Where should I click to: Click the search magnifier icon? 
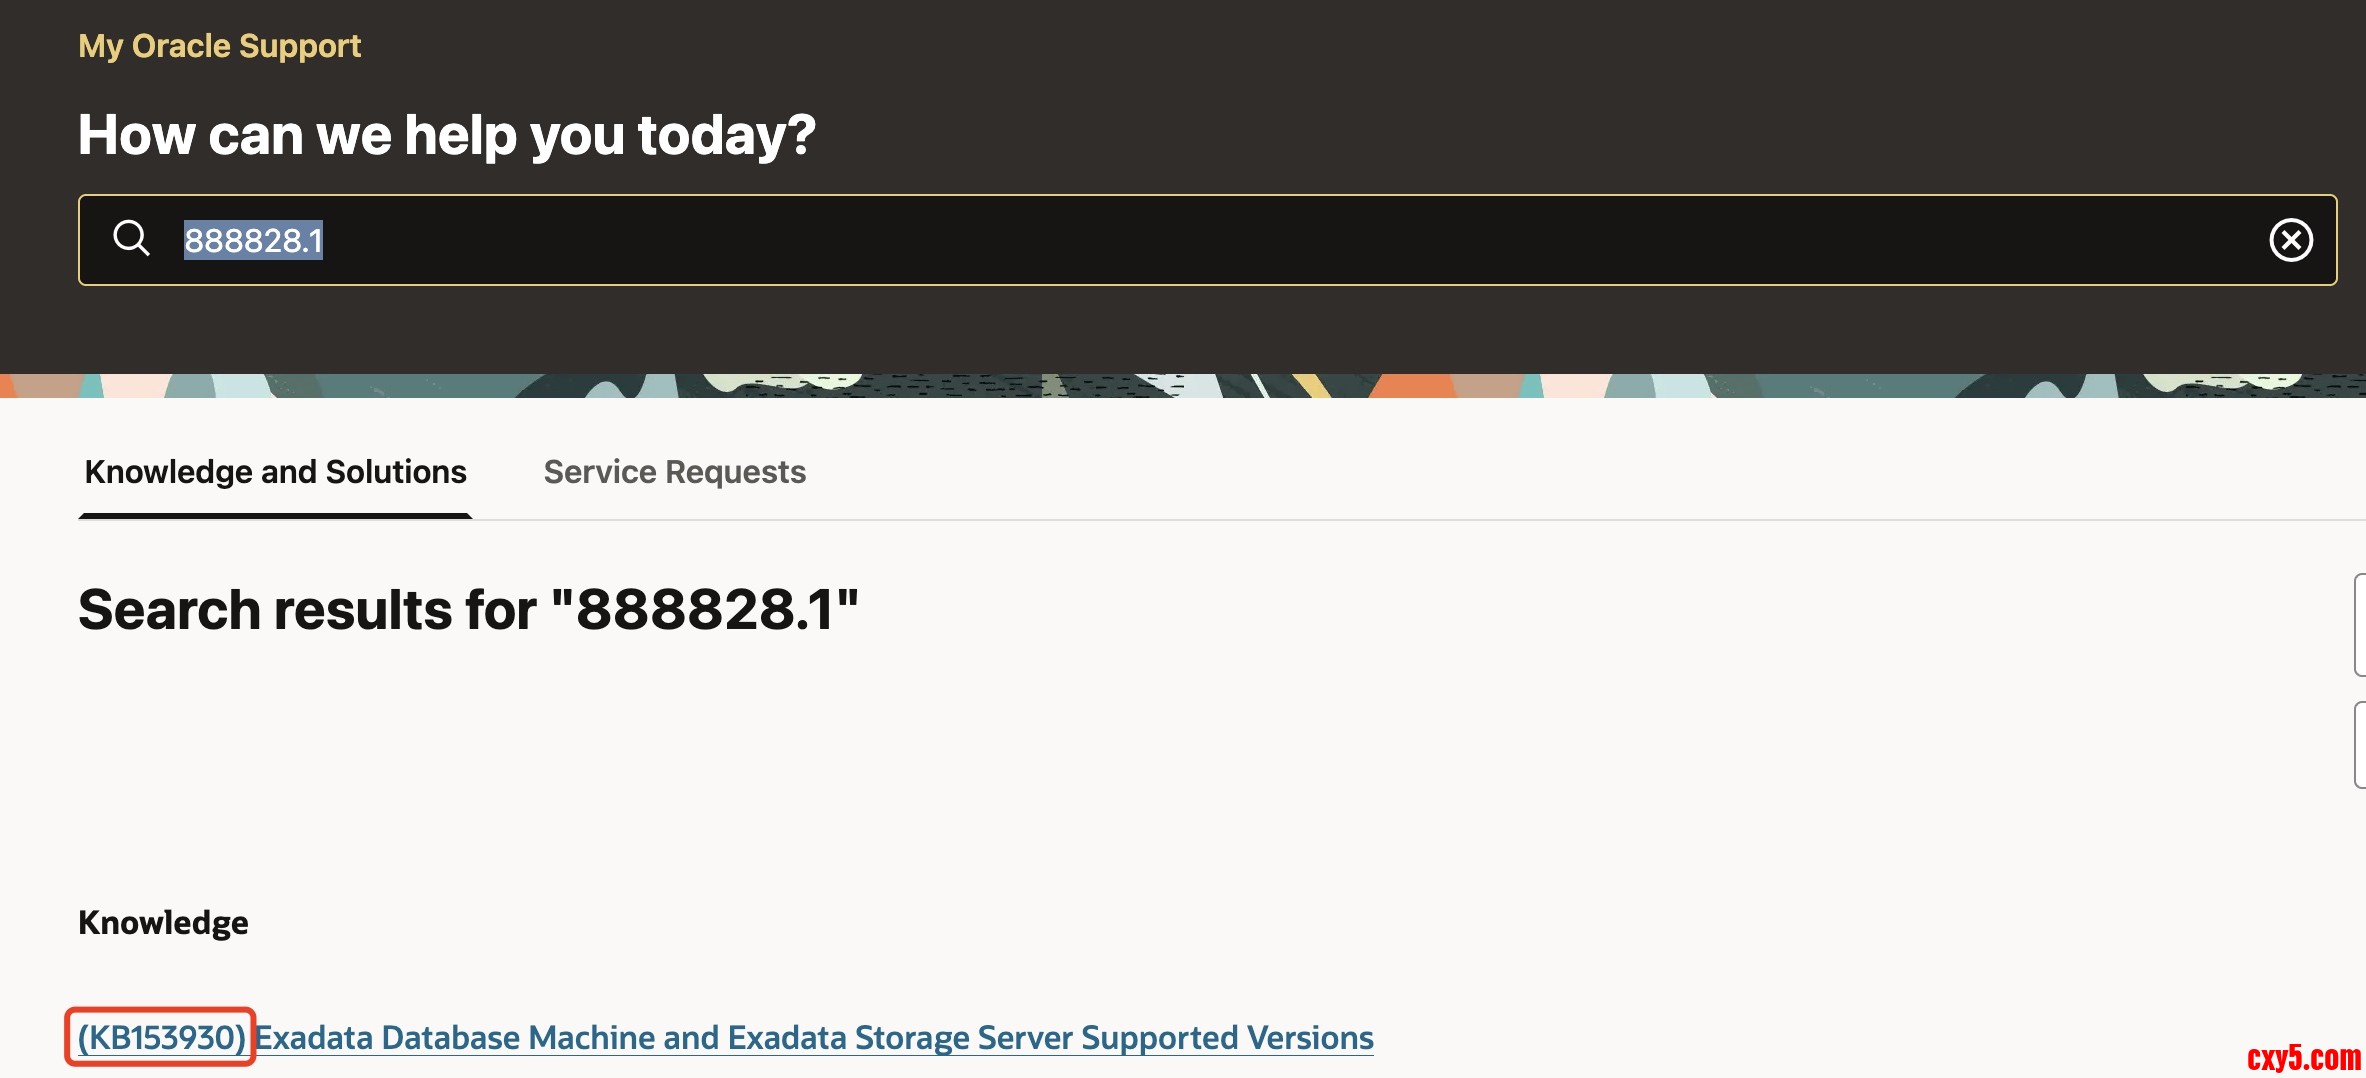pos(131,239)
